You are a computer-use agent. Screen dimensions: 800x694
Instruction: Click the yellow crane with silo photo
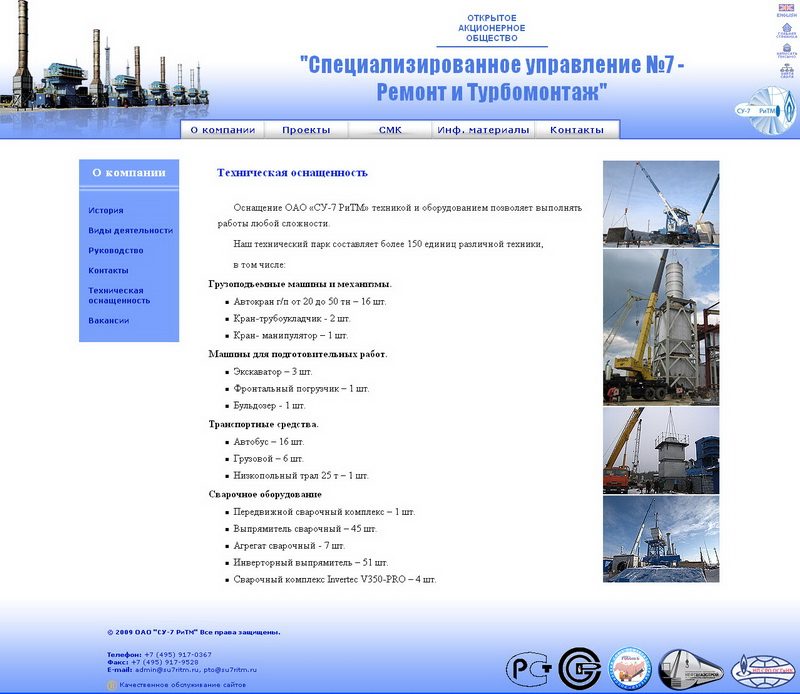coord(660,327)
